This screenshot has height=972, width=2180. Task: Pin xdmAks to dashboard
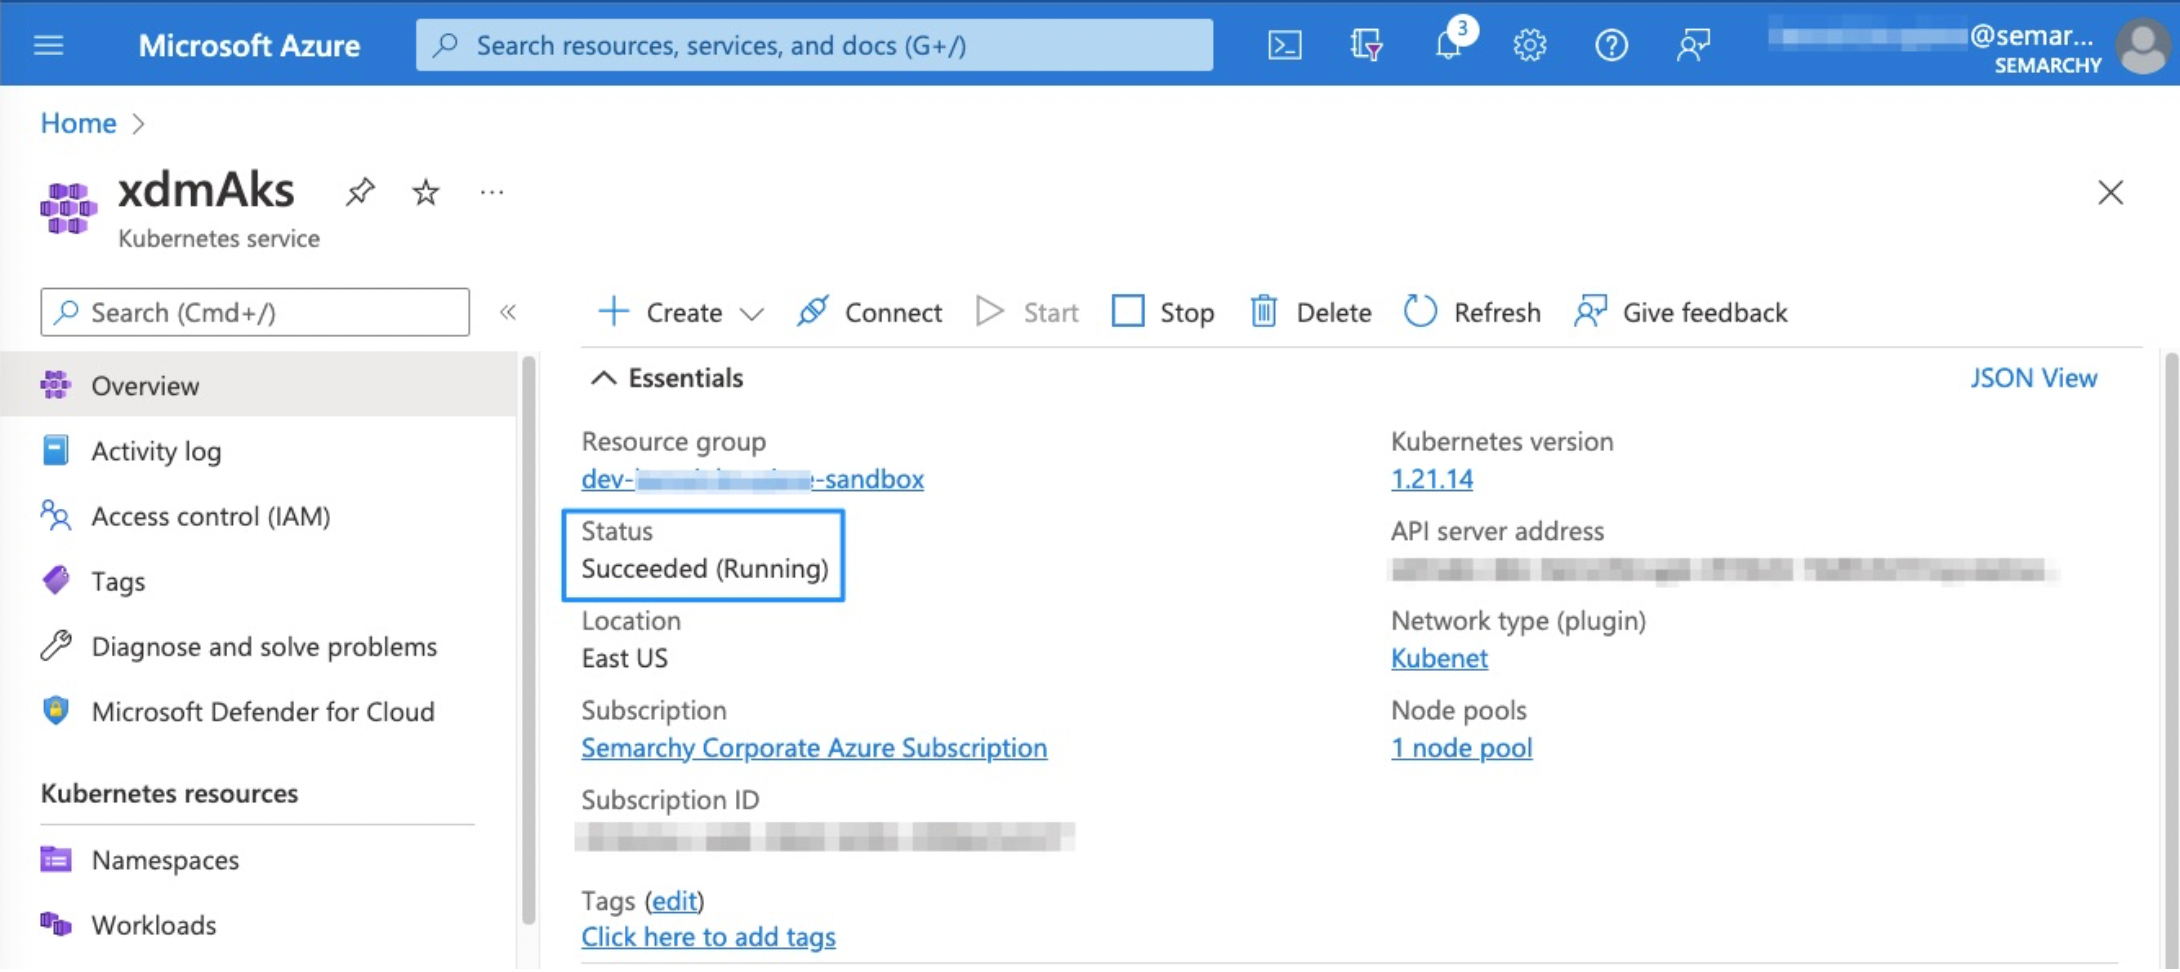pos(359,192)
